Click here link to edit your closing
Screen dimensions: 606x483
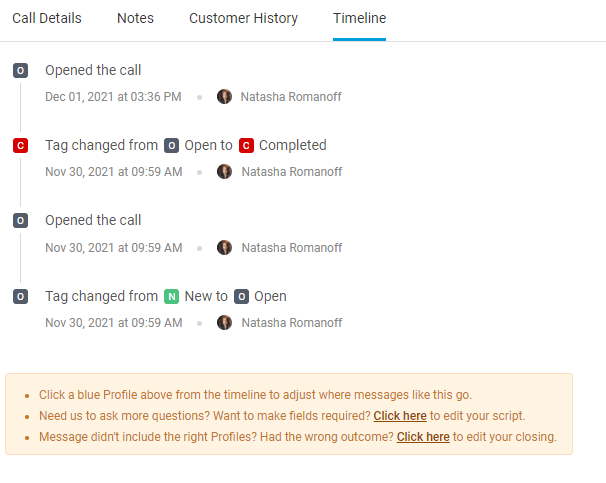coord(423,437)
